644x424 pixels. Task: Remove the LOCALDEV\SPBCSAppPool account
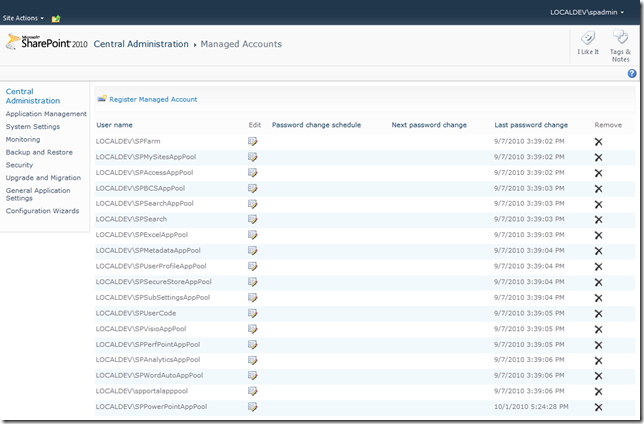click(598, 189)
